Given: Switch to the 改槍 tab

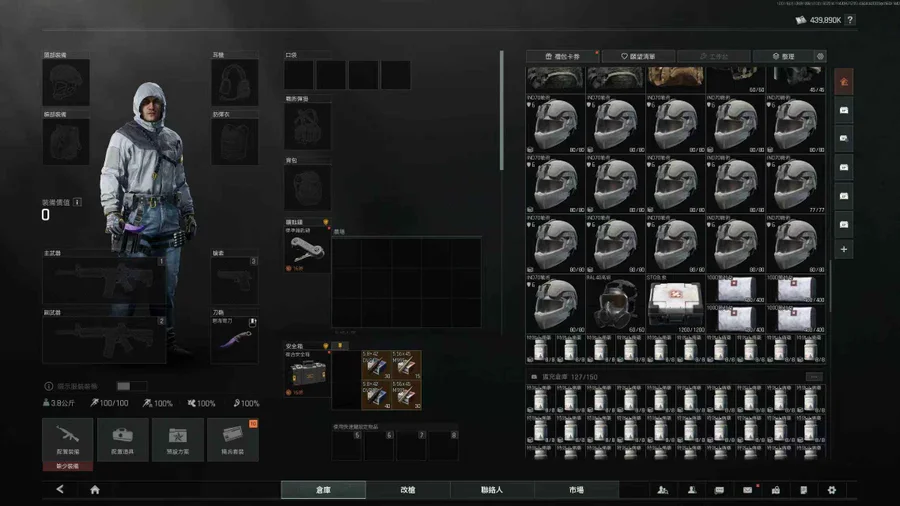Looking at the screenshot, I should point(408,490).
